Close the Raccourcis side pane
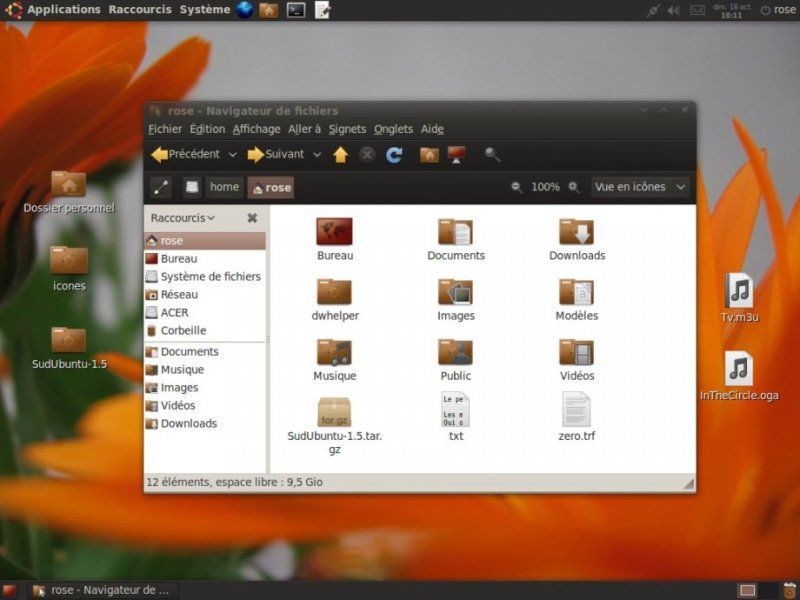The image size is (800, 600). [252, 218]
